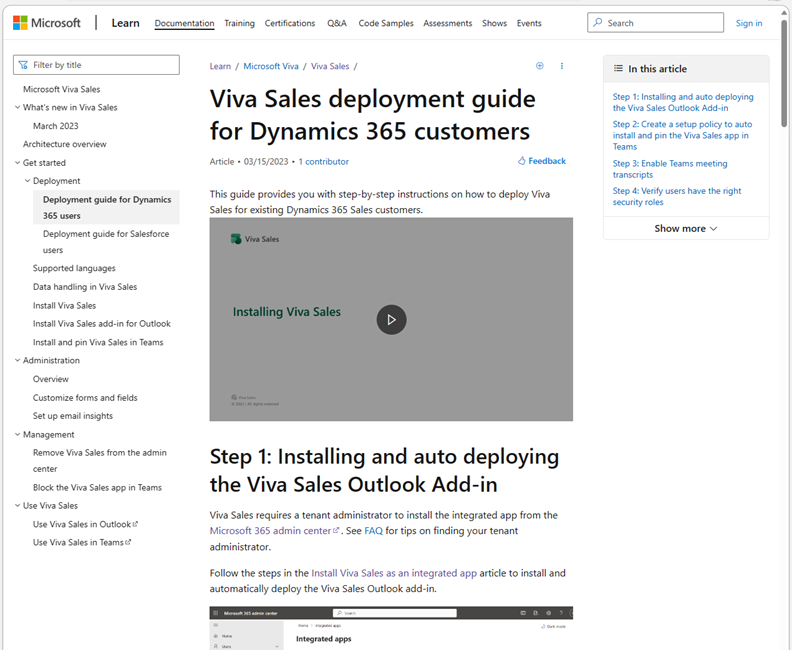792x650 pixels.
Task: Select Architecture overview in the sidebar
Action: click(x=65, y=144)
